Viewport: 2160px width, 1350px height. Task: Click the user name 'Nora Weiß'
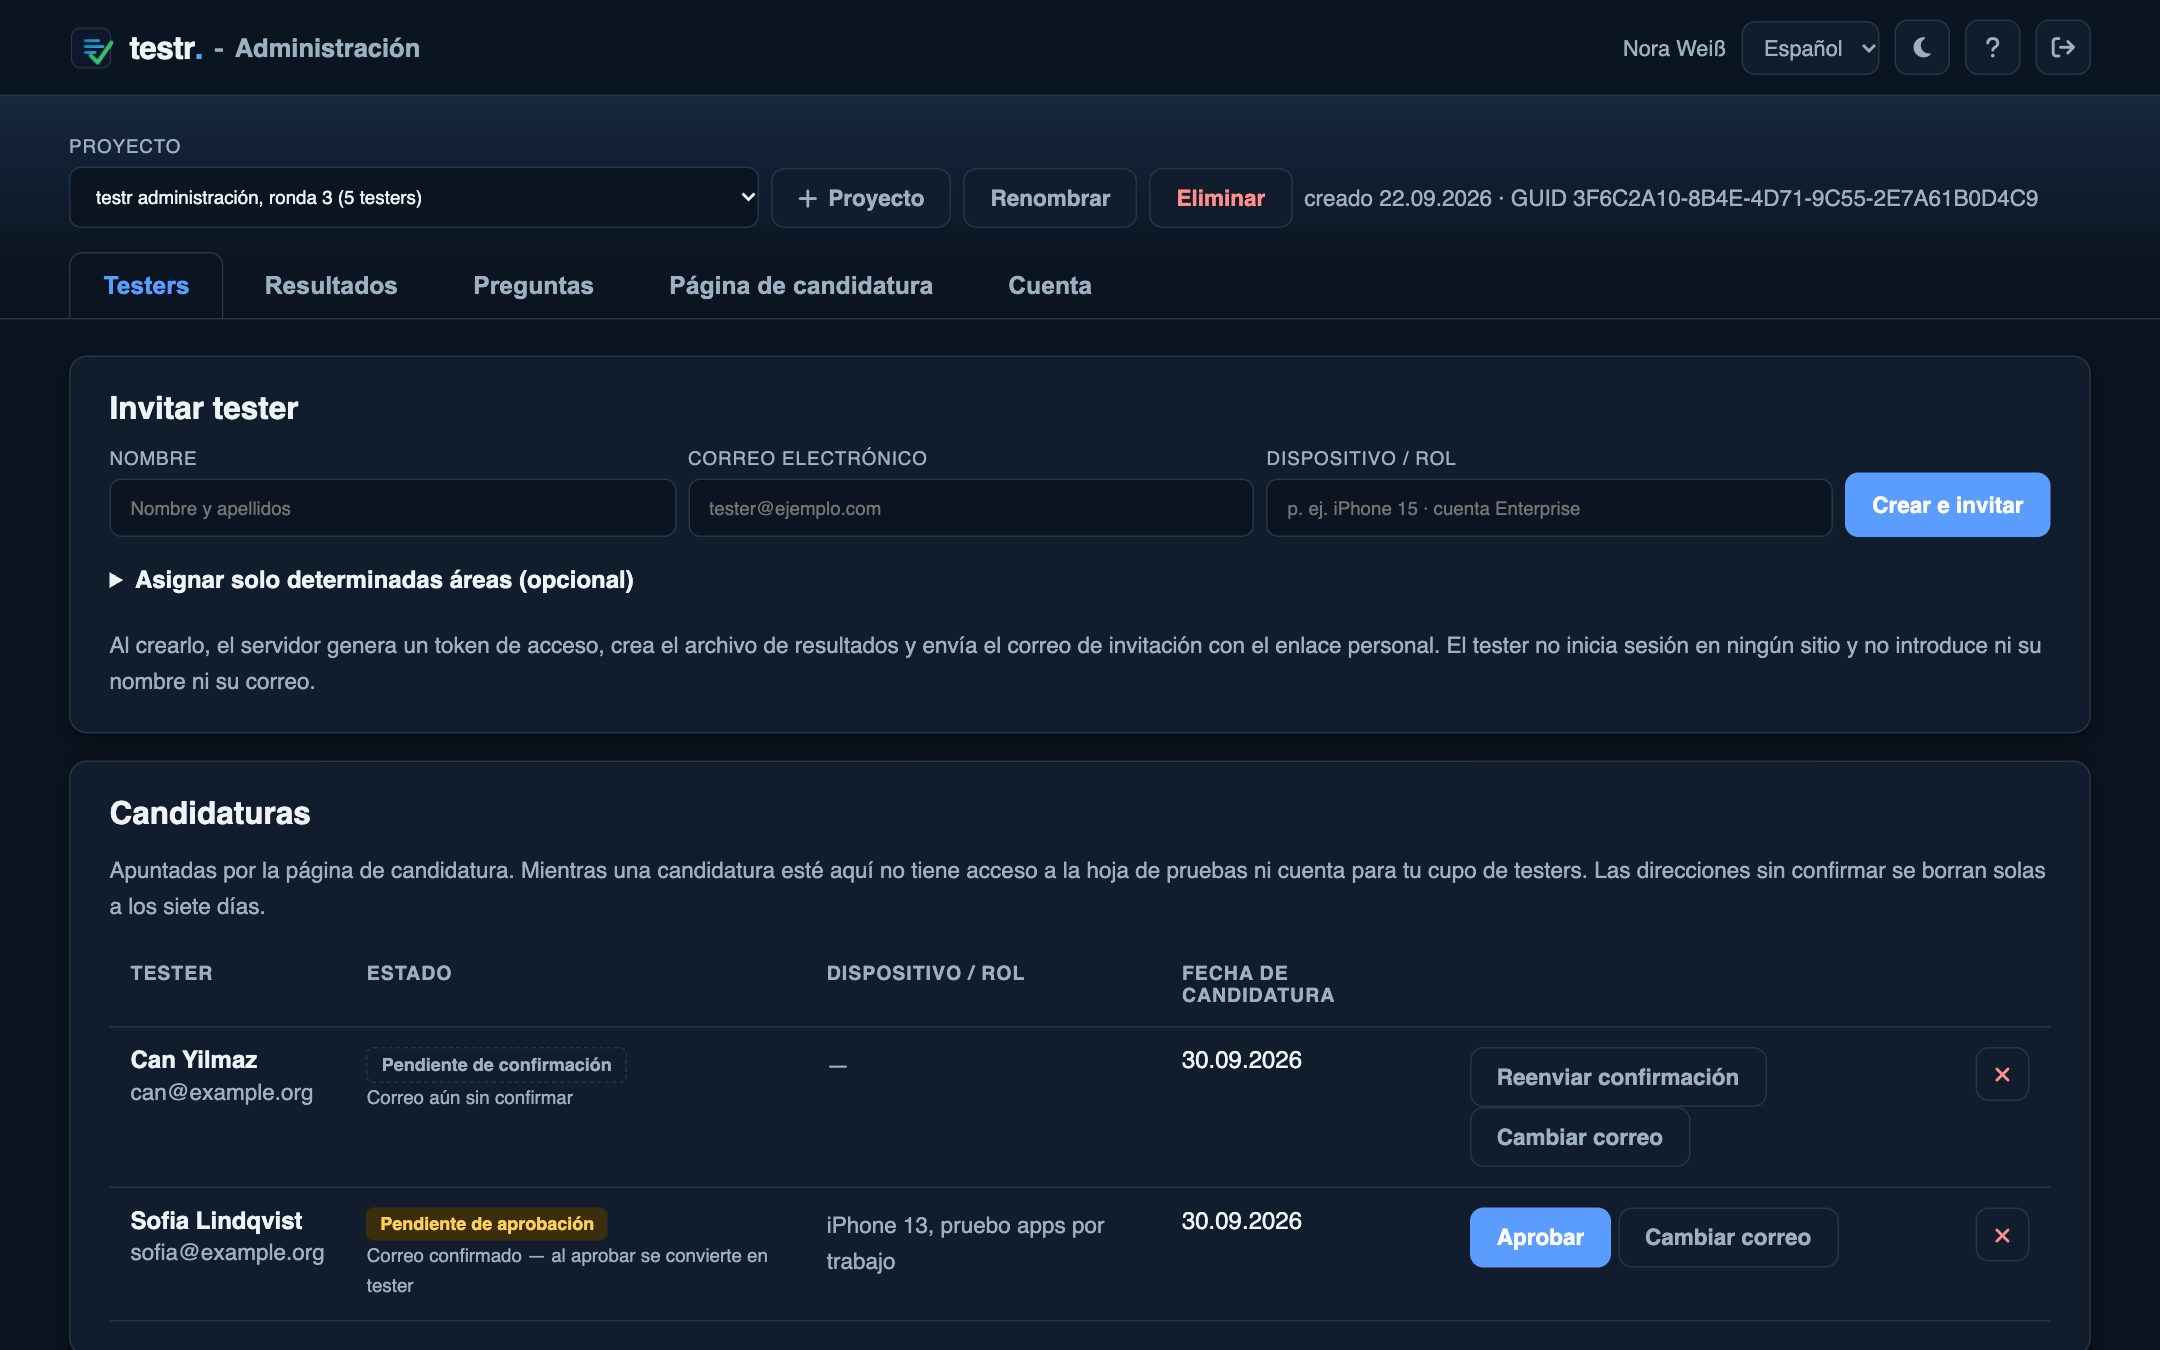[1674, 48]
